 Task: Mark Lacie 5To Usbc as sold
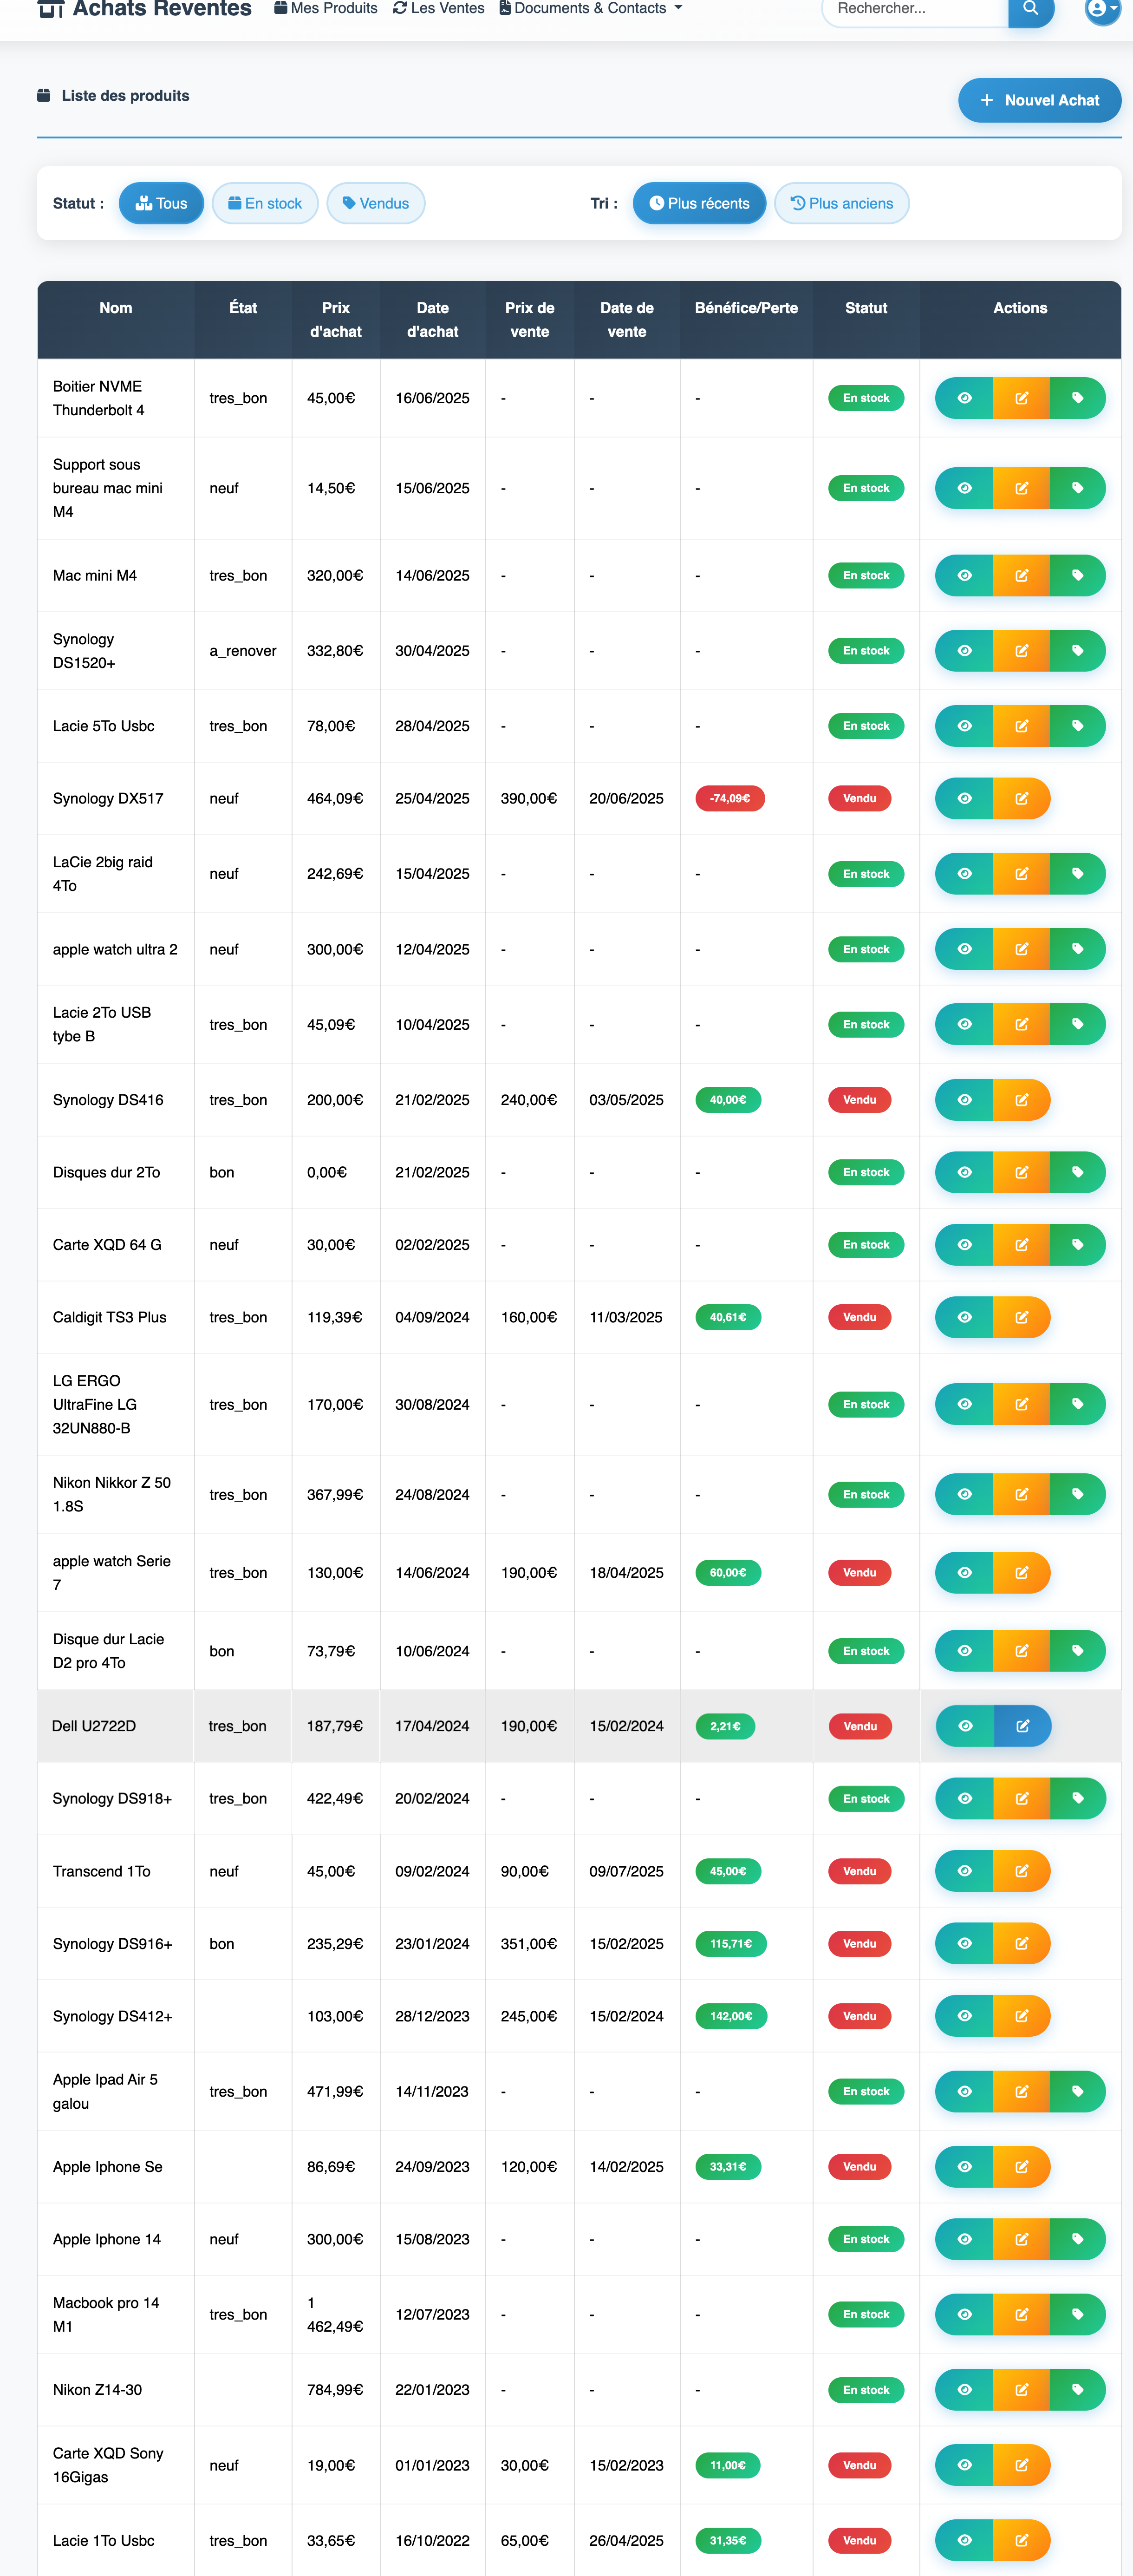coord(1077,726)
